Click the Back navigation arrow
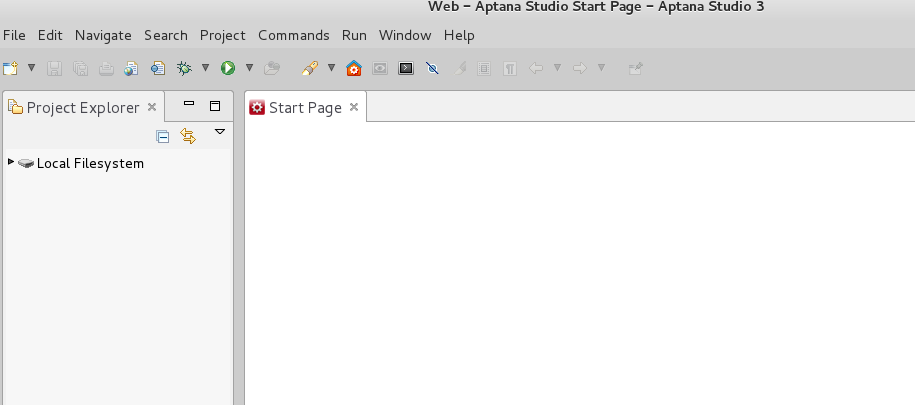Screen dimensions: 915x405 click(x=536, y=68)
